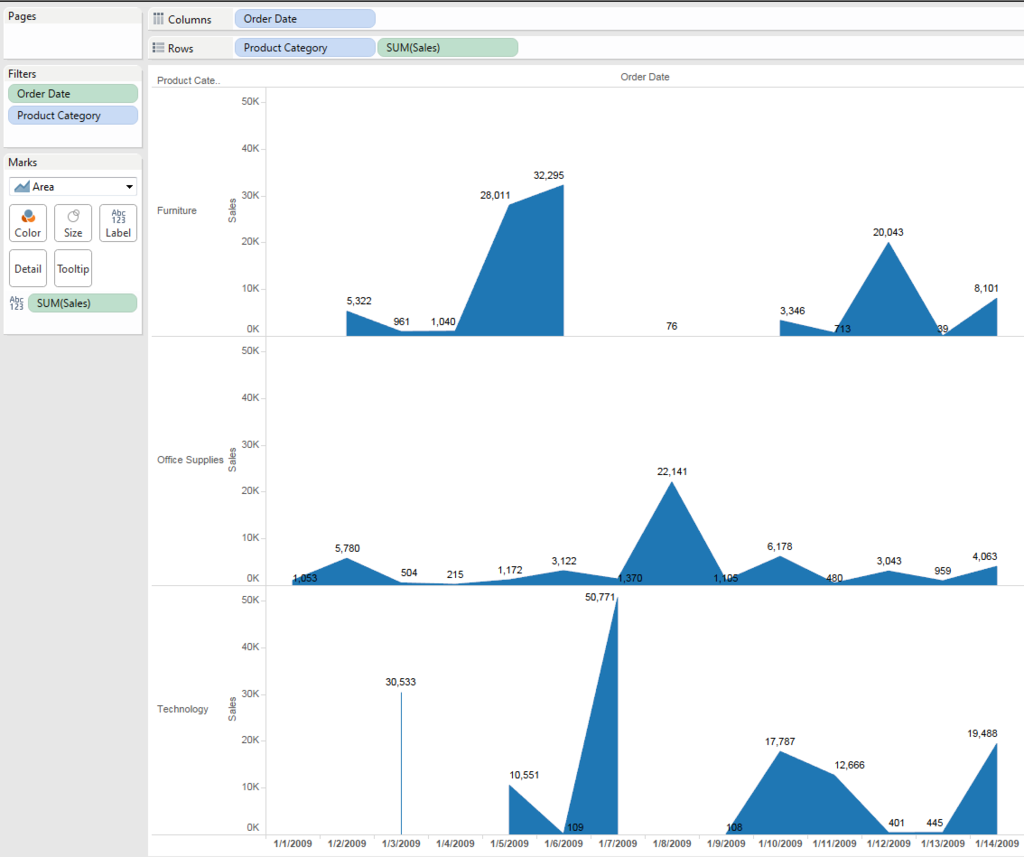The image size is (1024, 857).
Task: Click the 5,780 label in Office Supplies chart
Action: coord(347,549)
